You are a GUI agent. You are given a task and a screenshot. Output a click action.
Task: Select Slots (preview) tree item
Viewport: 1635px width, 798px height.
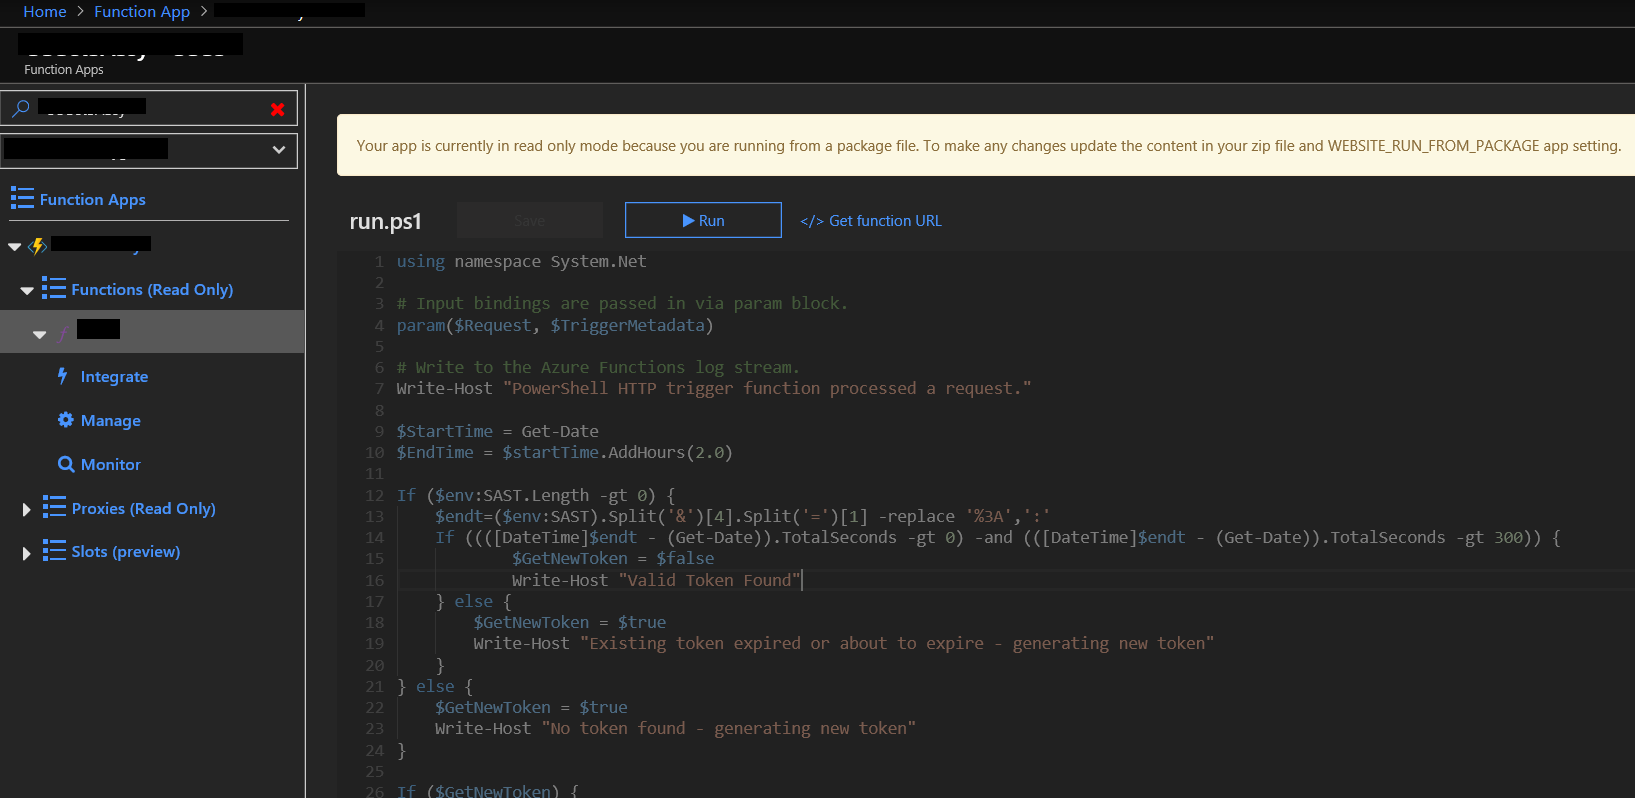[x=126, y=552]
